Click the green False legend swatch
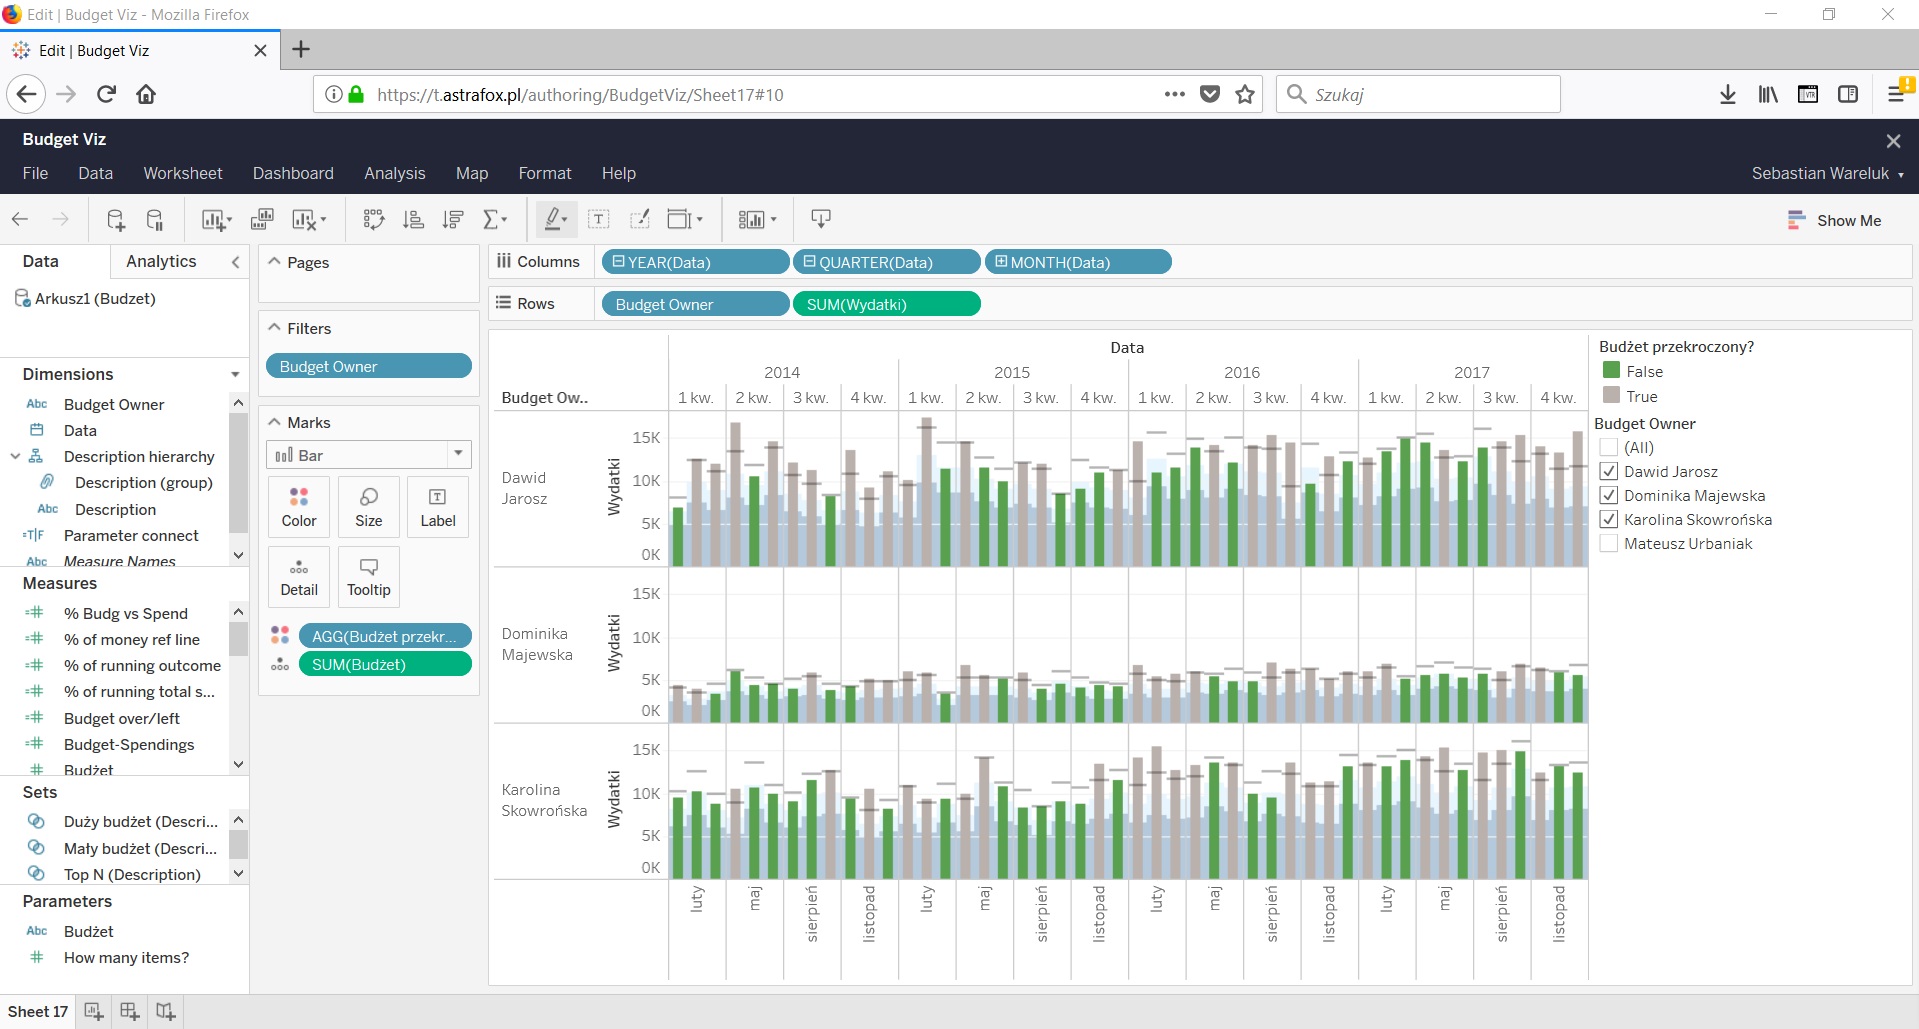1919x1029 pixels. [1611, 371]
